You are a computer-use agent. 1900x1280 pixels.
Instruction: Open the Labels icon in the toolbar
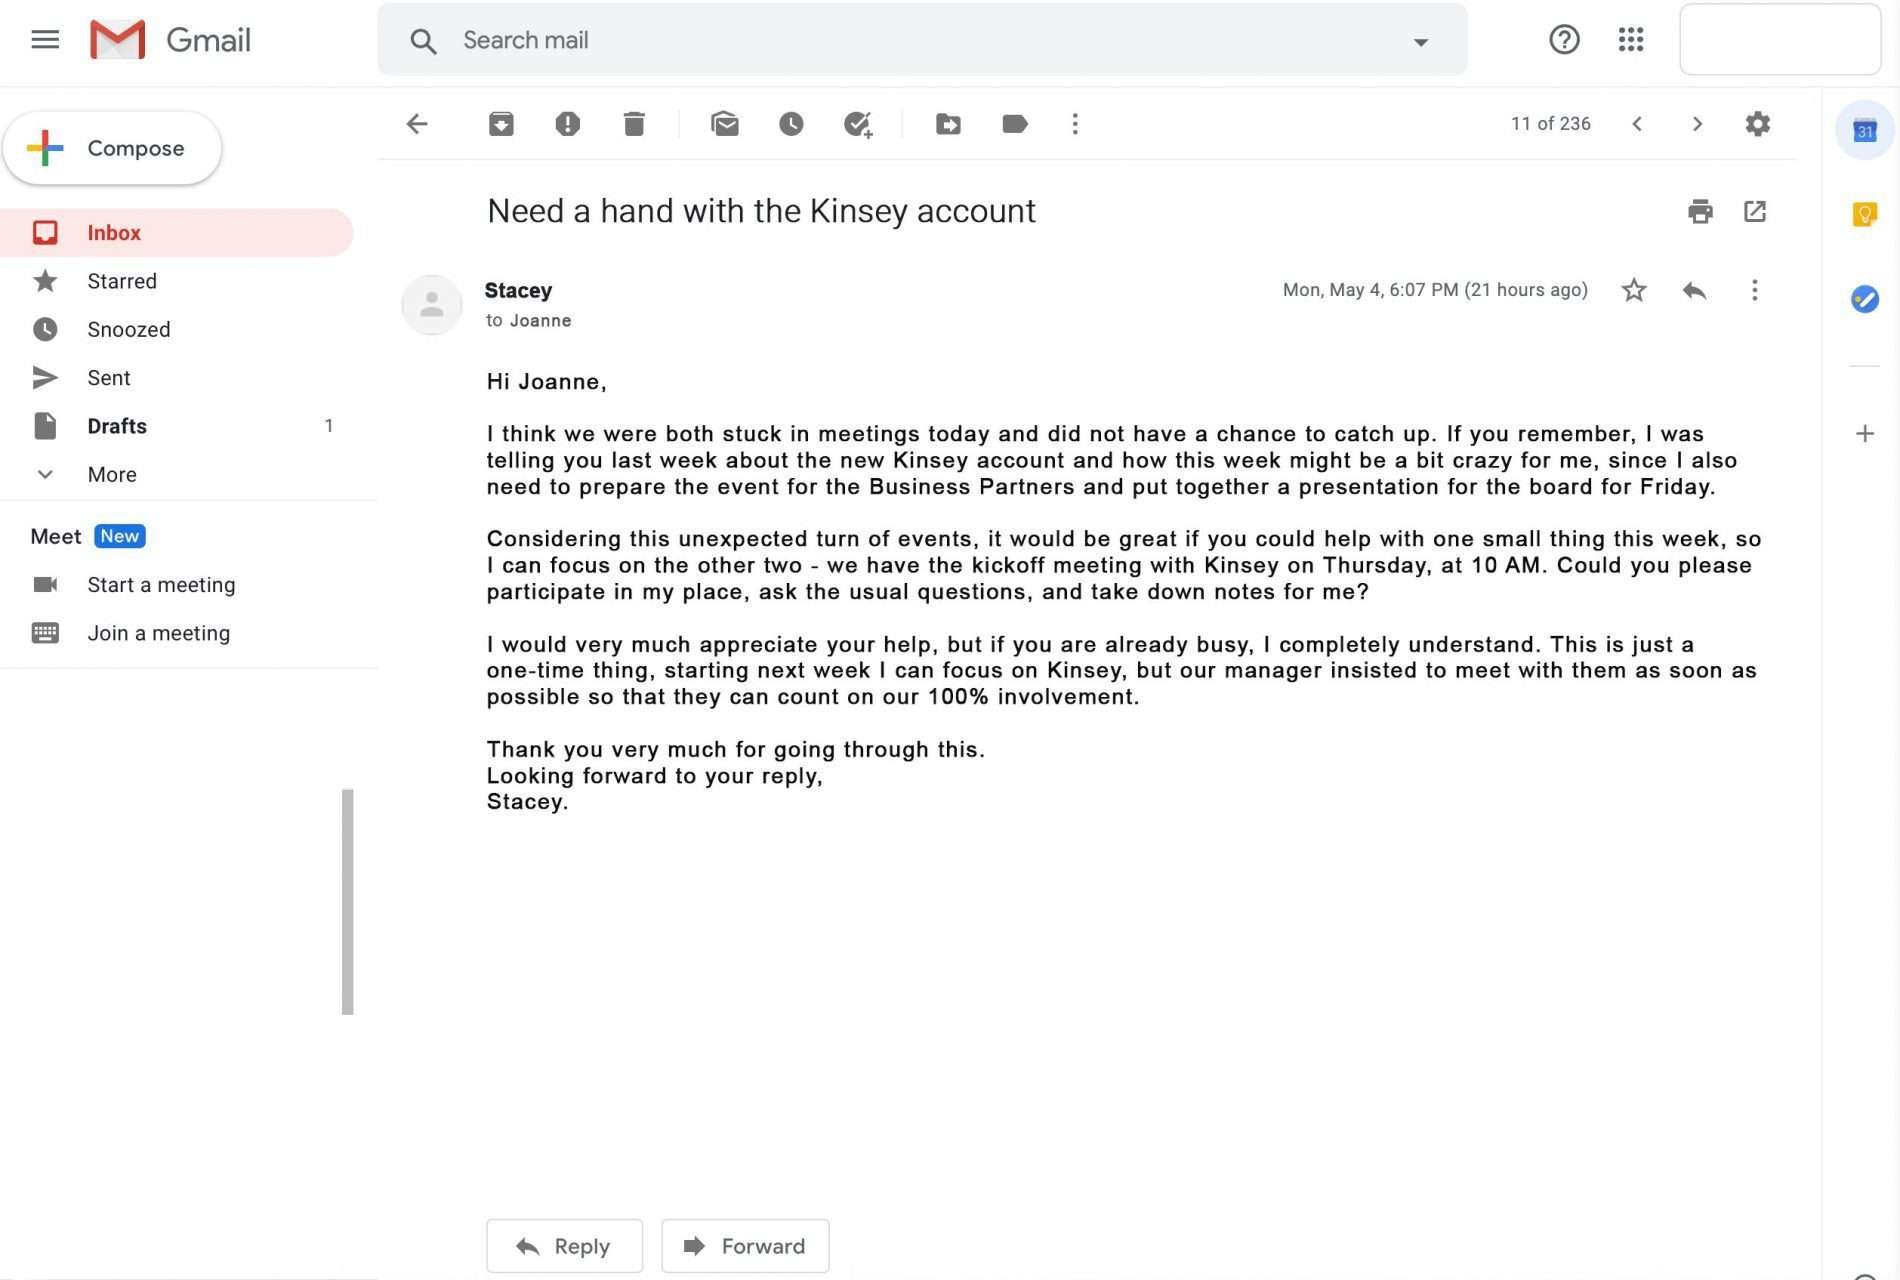pos(1014,124)
